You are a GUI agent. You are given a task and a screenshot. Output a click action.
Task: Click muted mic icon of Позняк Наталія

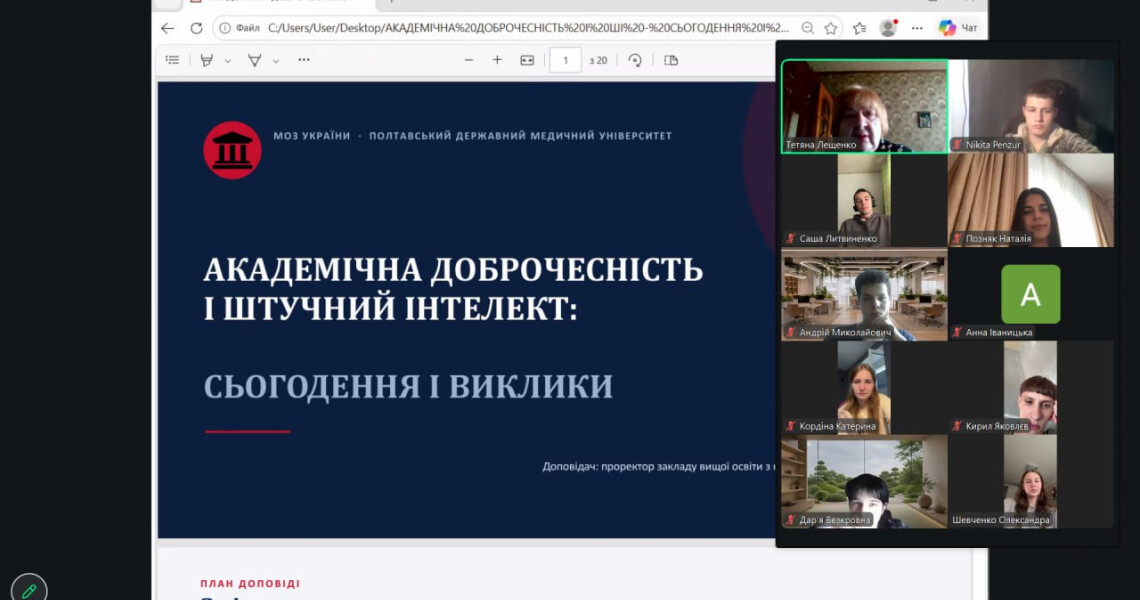coord(958,239)
